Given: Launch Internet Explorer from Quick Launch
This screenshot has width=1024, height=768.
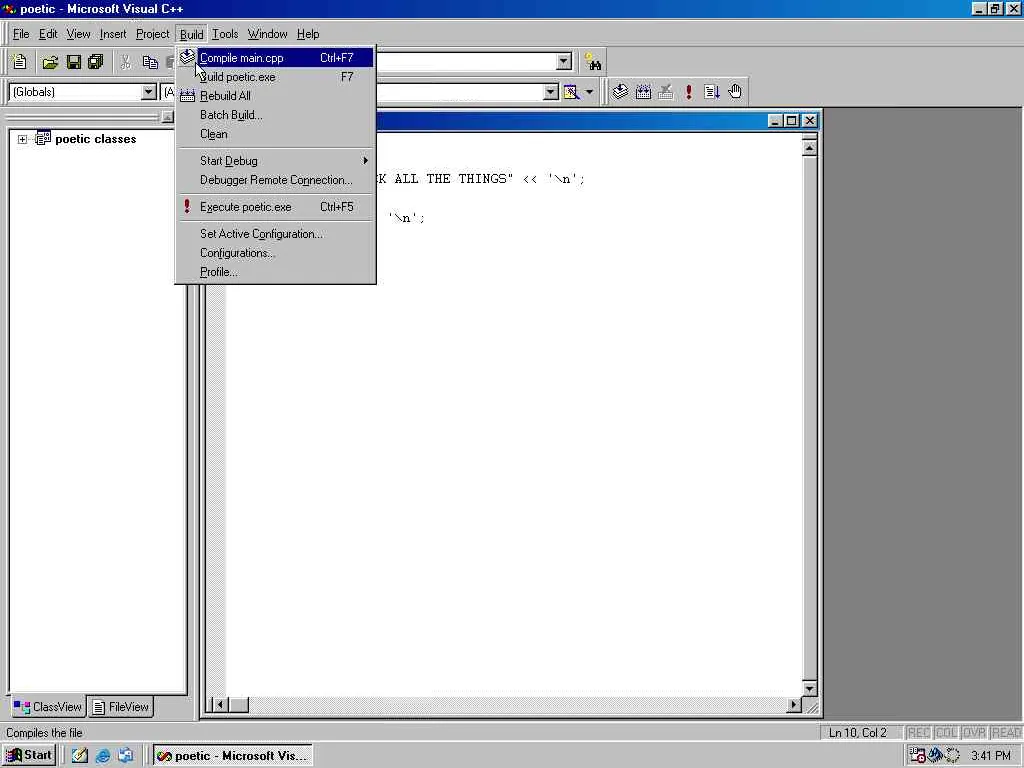Looking at the screenshot, I should pos(103,756).
